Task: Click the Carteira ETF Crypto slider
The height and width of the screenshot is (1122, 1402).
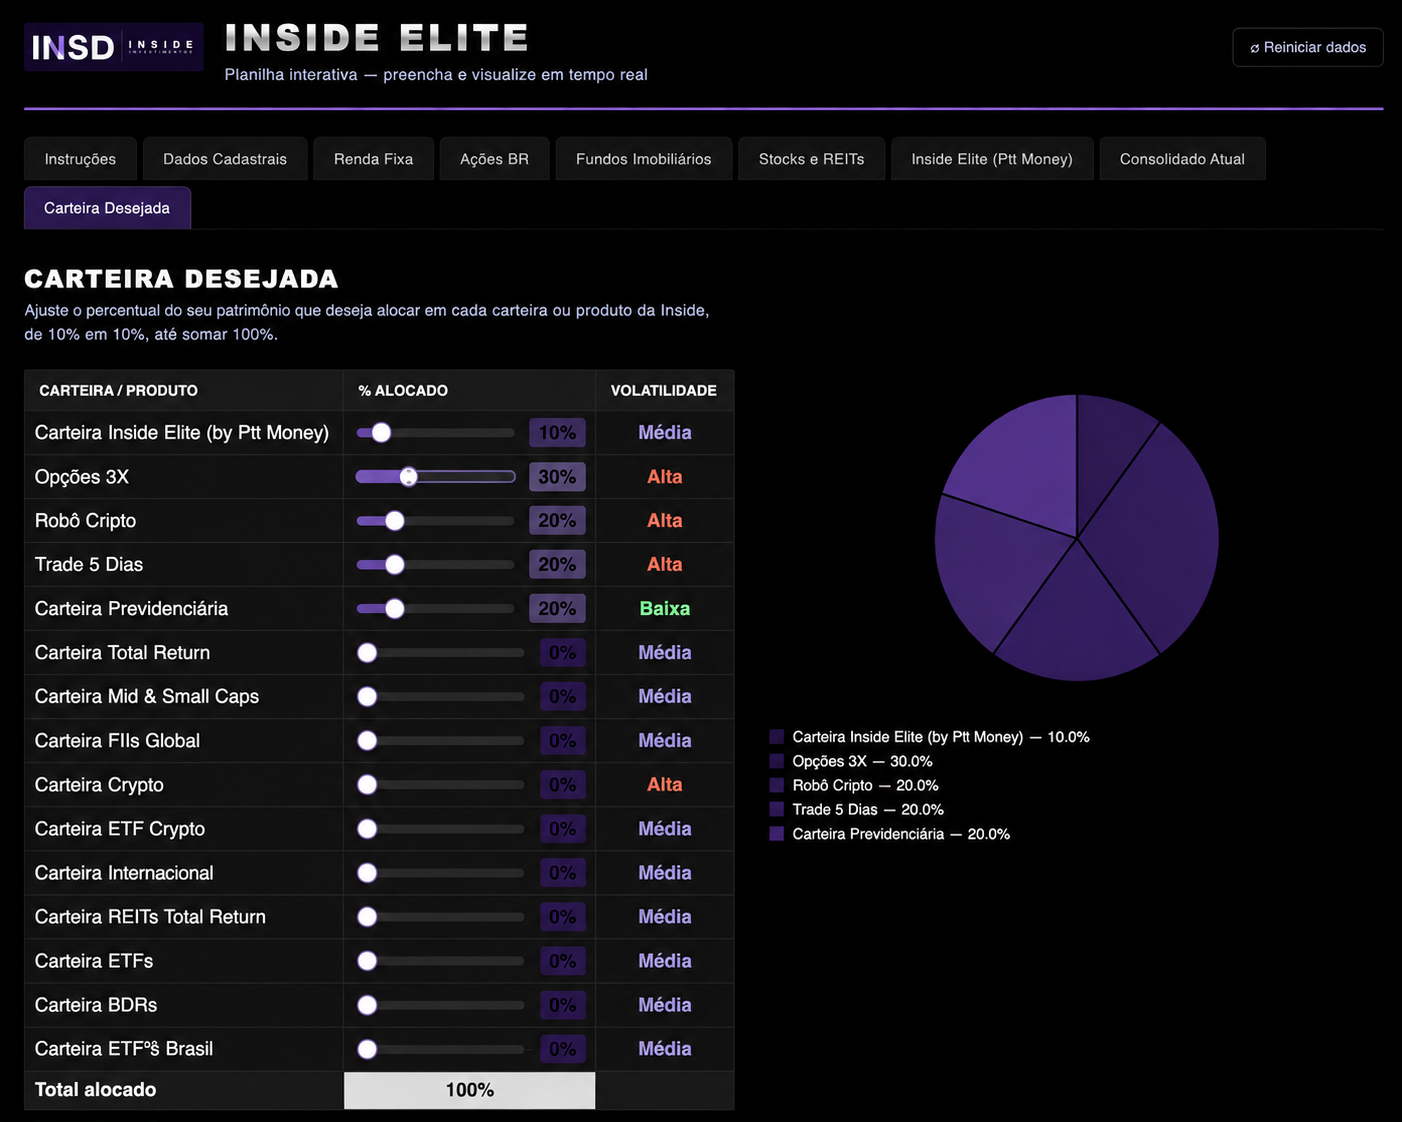Action: pyautogui.click(x=441, y=829)
